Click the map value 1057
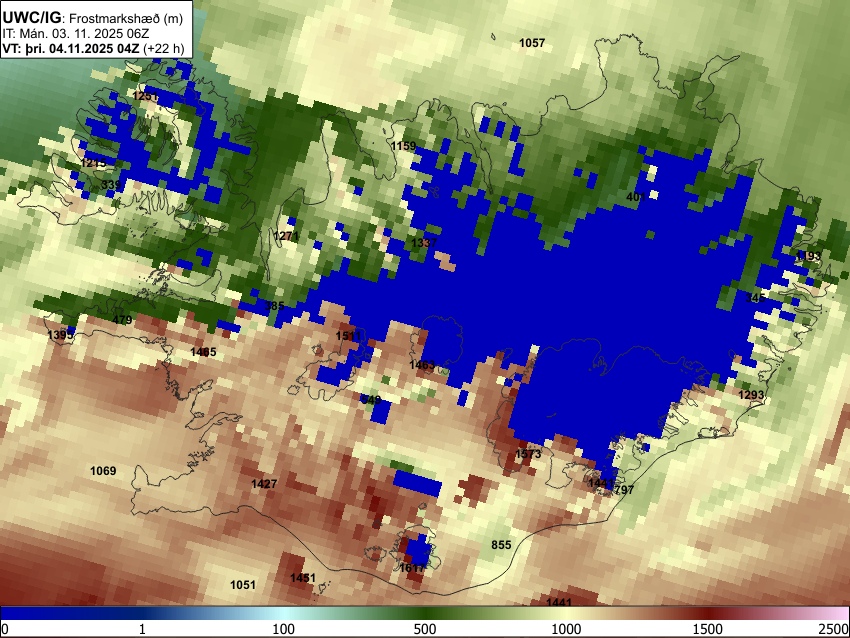This screenshot has height=638, width=850. [532, 43]
